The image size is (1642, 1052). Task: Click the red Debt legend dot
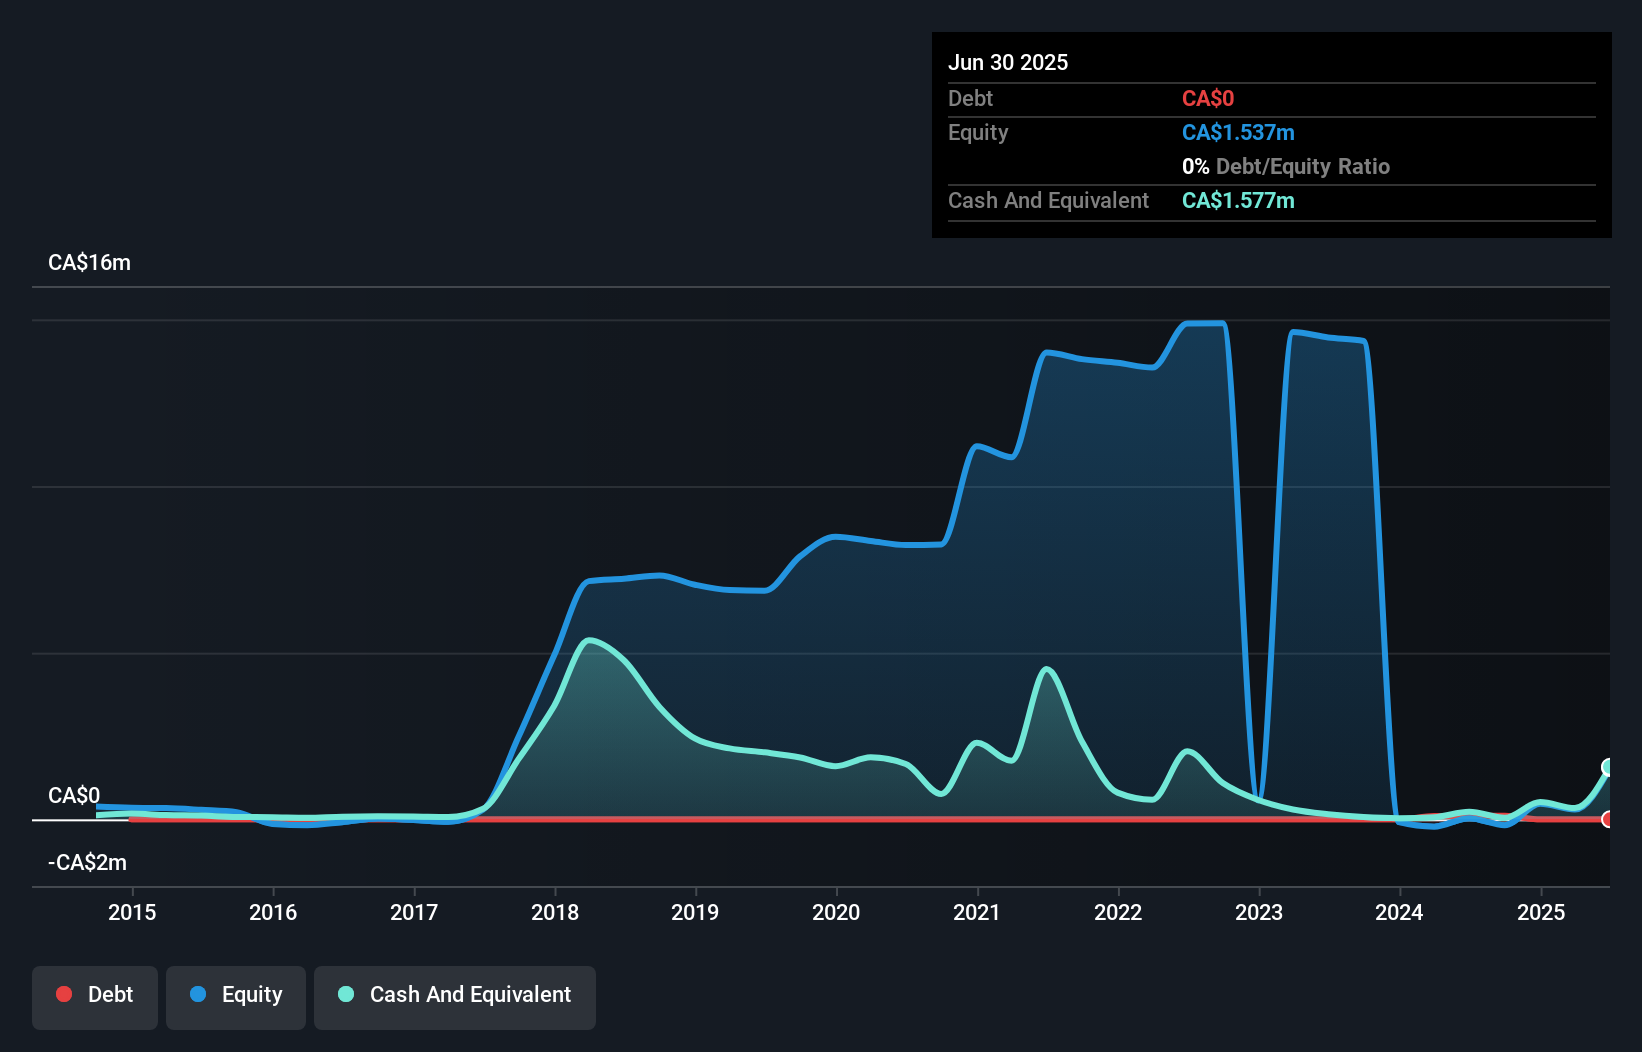tap(63, 994)
